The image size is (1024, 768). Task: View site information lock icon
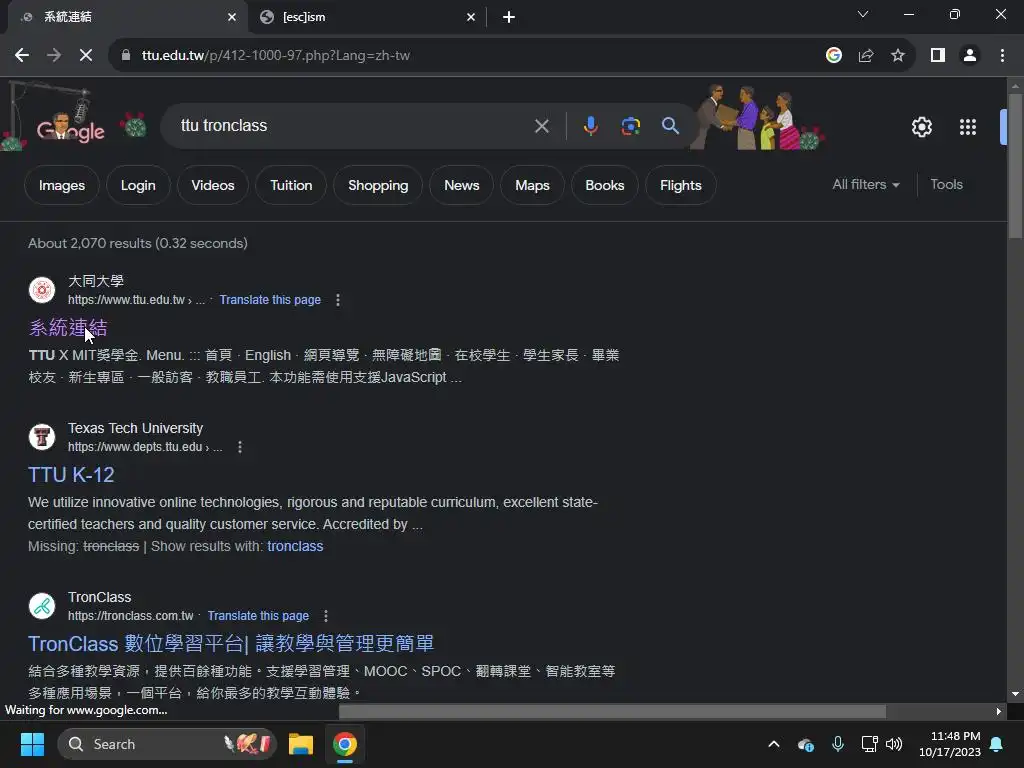[126, 56]
